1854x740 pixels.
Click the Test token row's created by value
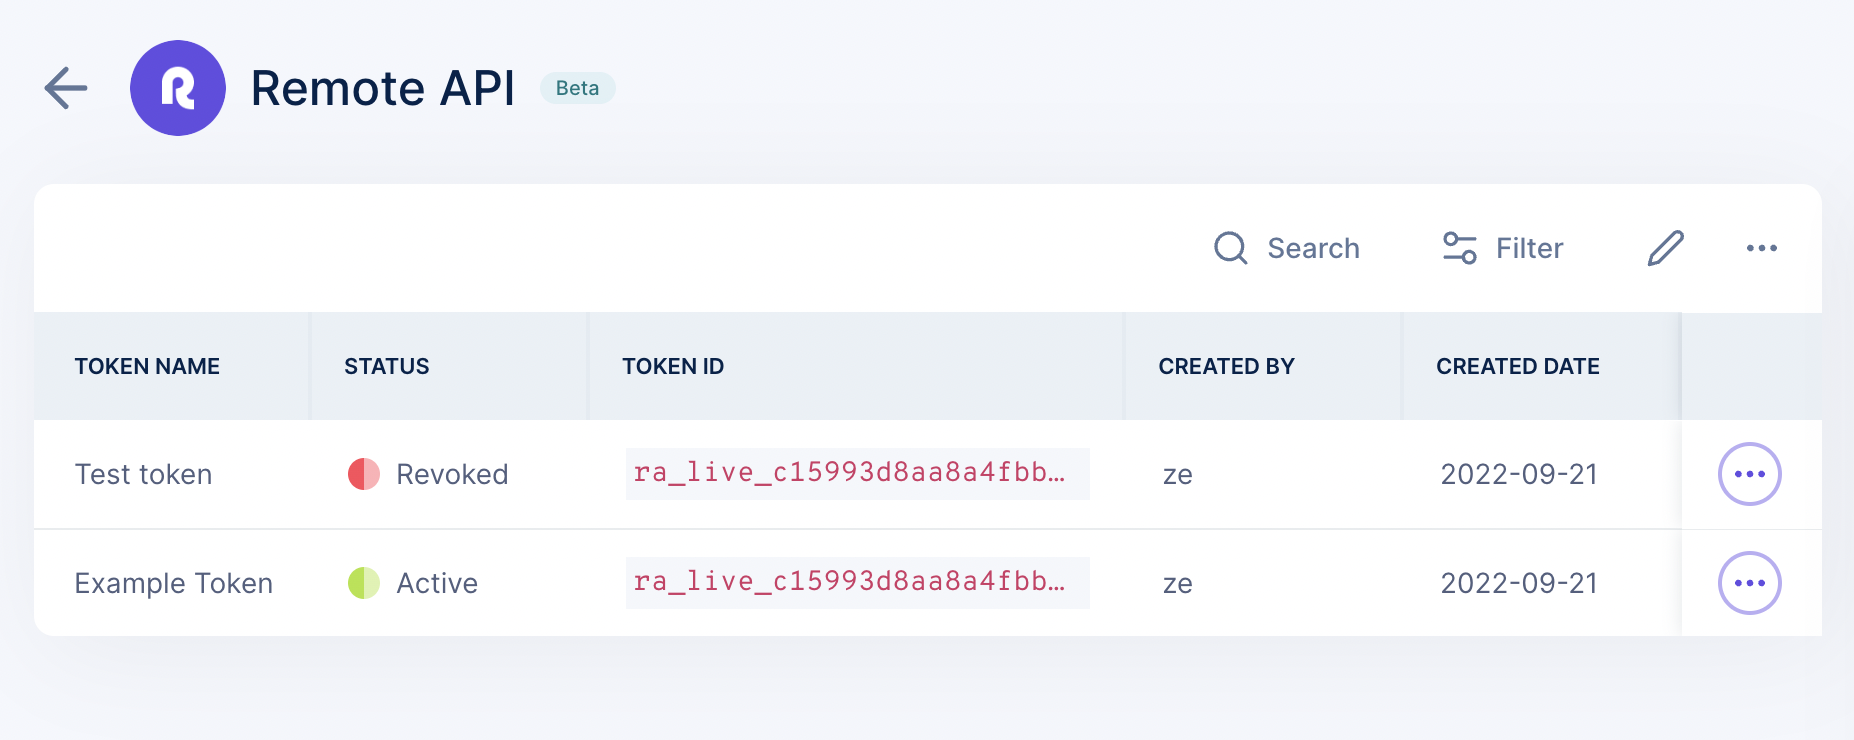tap(1178, 474)
